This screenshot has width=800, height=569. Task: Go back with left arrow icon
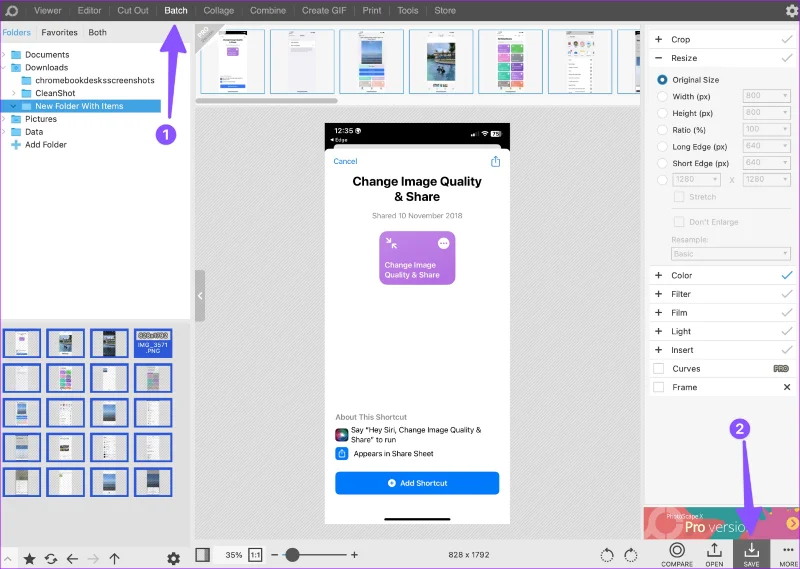click(x=72, y=559)
